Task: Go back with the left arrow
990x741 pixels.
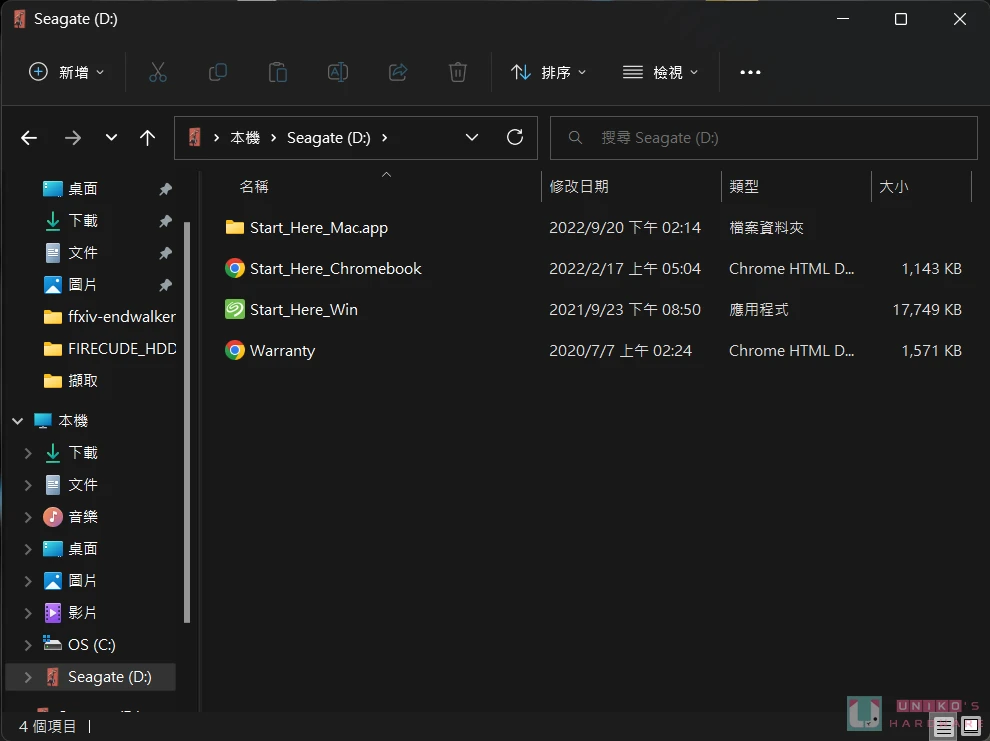Action: point(29,138)
